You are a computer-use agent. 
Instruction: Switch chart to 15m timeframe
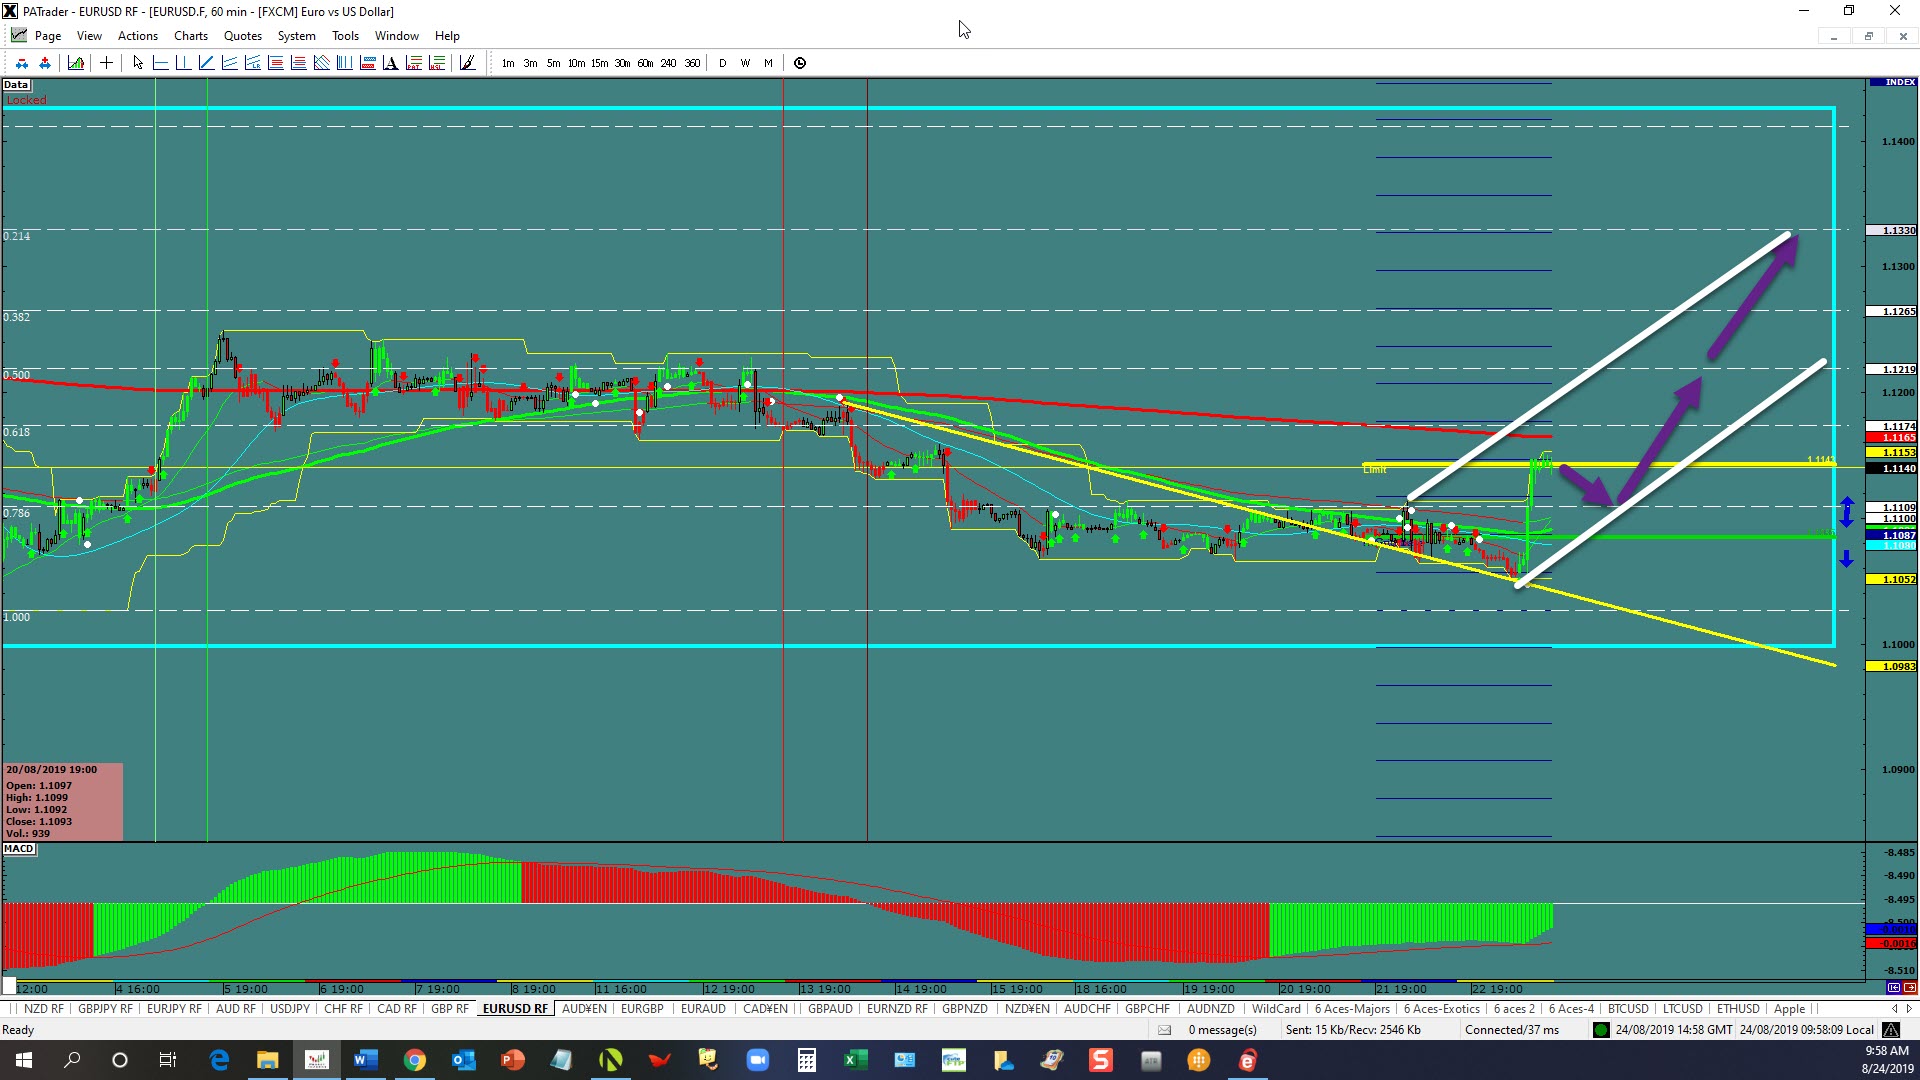coord(599,63)
